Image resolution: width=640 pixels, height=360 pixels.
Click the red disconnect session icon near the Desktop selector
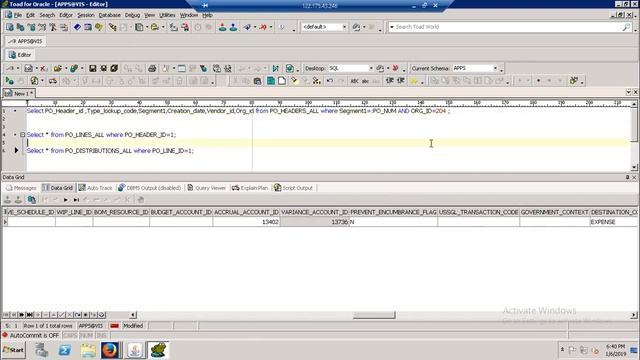pyautogui.click(x=395, y=69)
